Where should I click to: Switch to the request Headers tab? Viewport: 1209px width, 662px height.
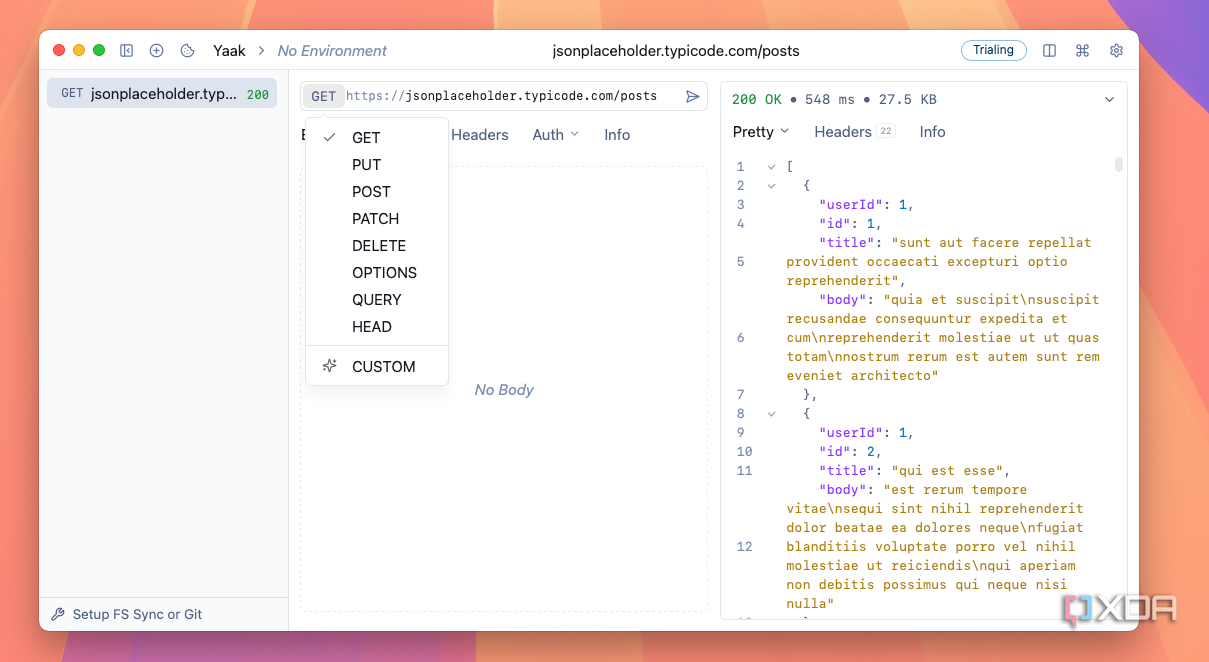[480, 134]
